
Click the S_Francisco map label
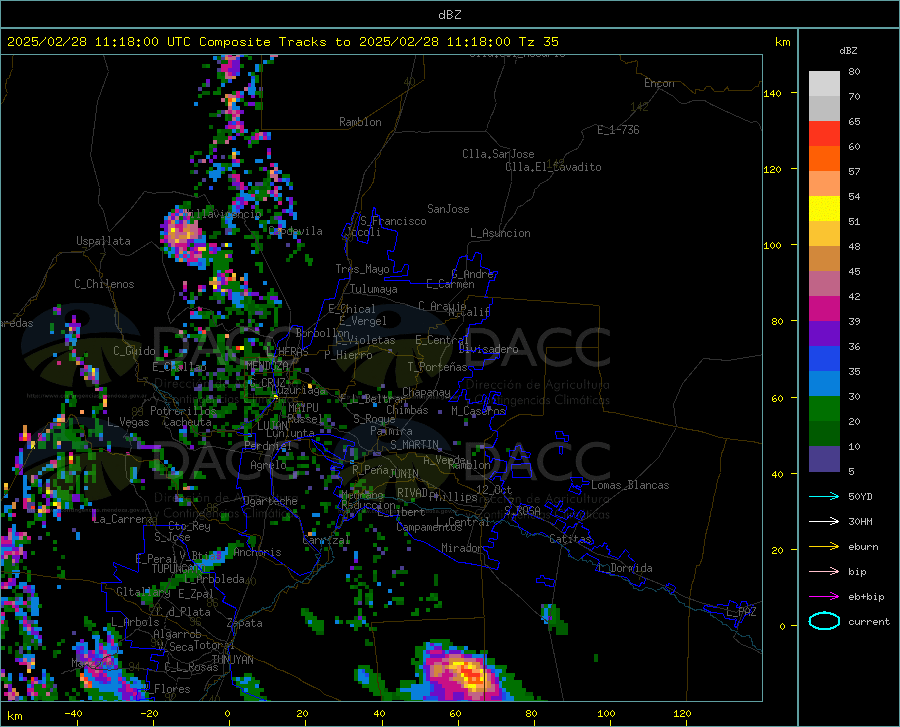point(393,221)
